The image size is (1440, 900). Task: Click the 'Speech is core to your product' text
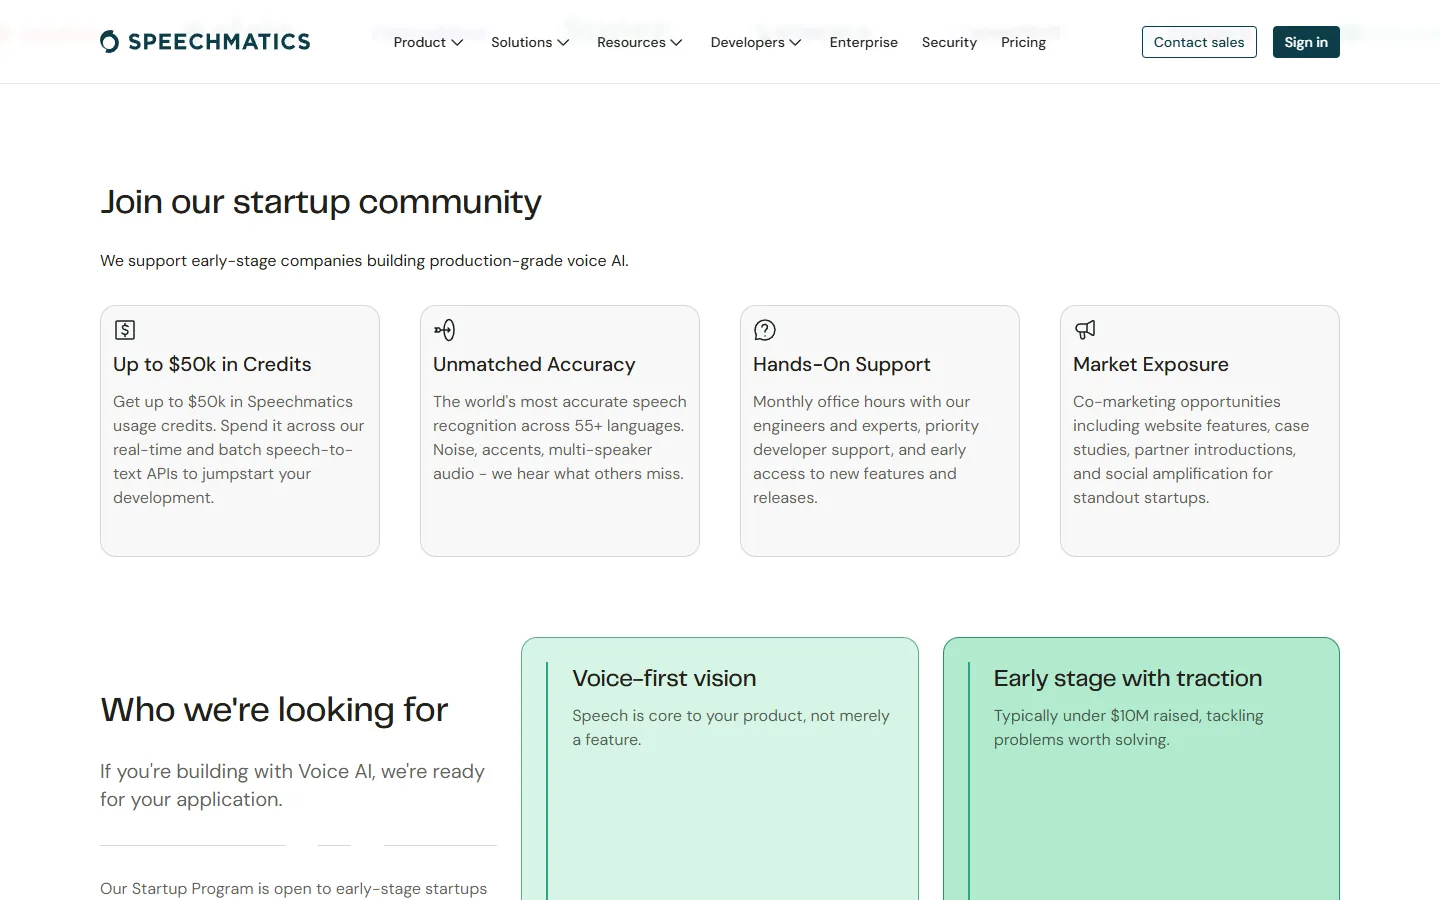point(731,728)
